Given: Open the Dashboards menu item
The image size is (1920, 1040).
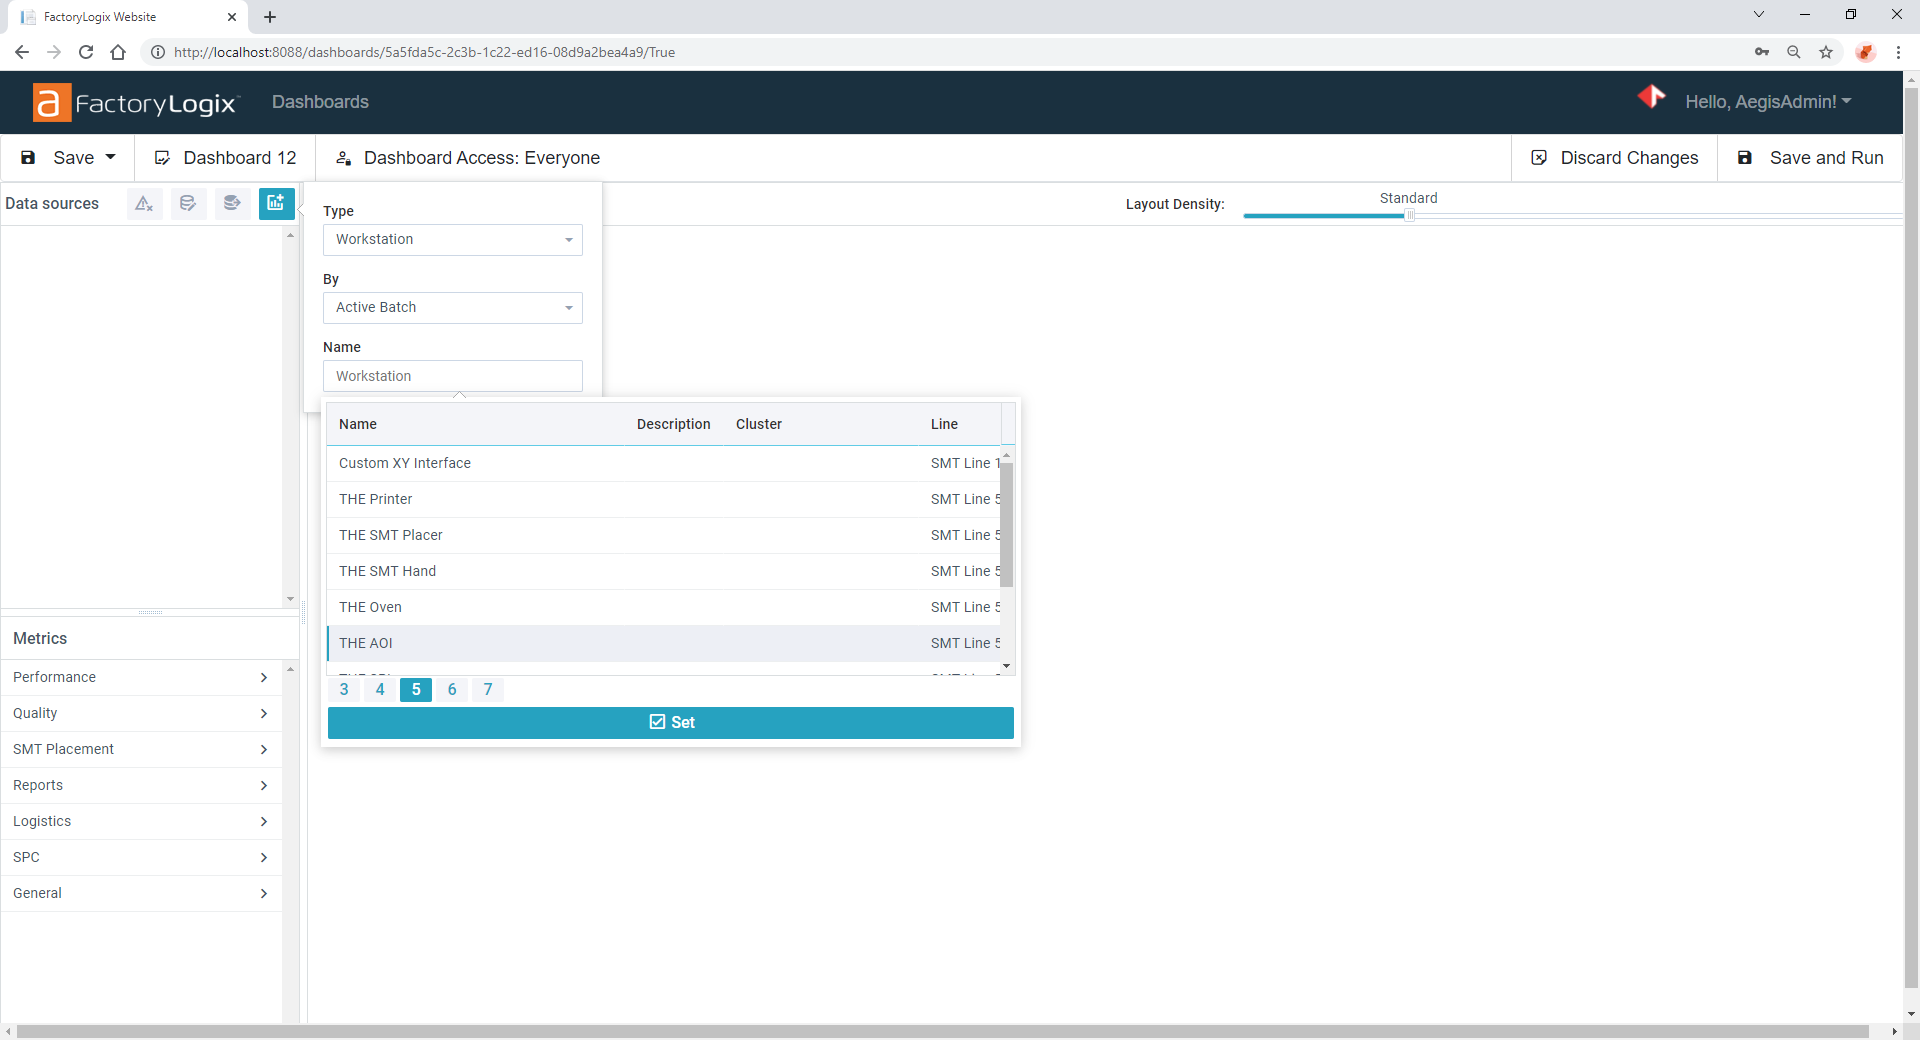Looking at the screenshot, I should coord(319,102).
